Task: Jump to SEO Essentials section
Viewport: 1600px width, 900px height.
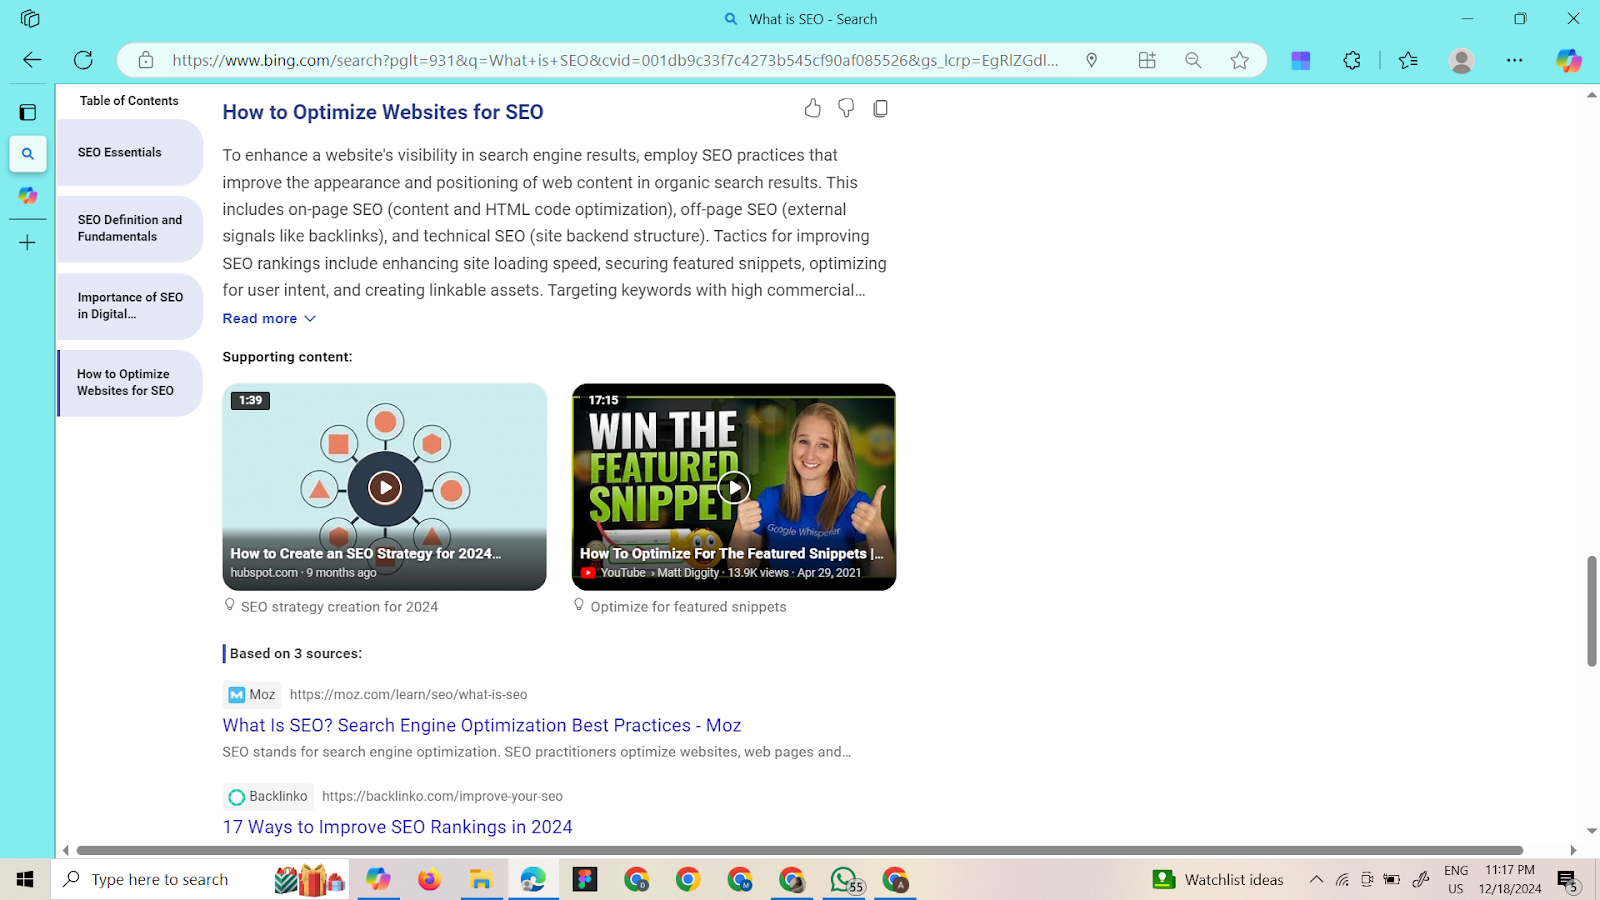Action: 130,152
